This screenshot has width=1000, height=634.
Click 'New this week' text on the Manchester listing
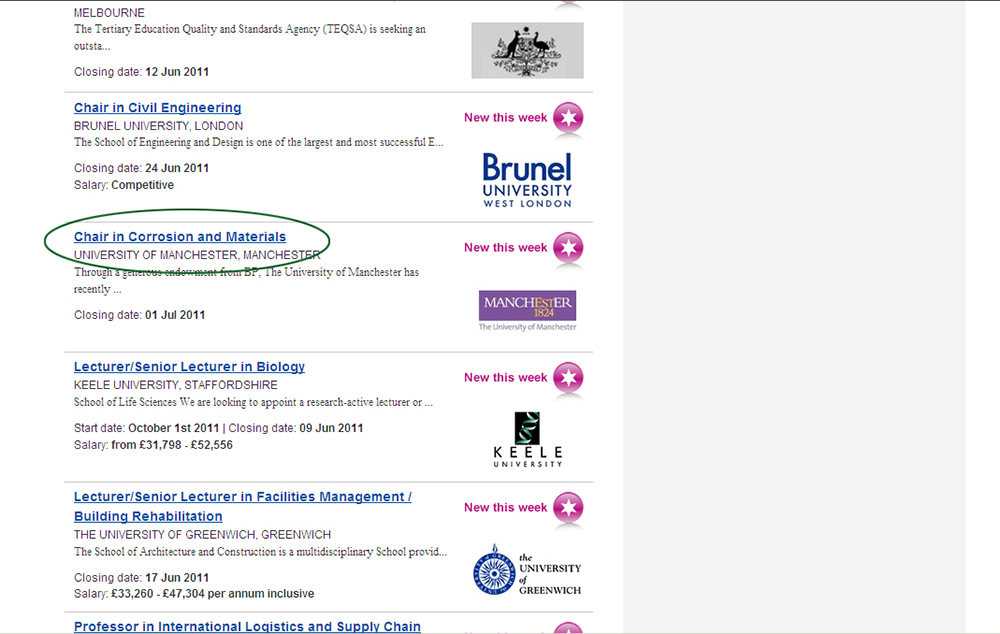tap(505, 248)
